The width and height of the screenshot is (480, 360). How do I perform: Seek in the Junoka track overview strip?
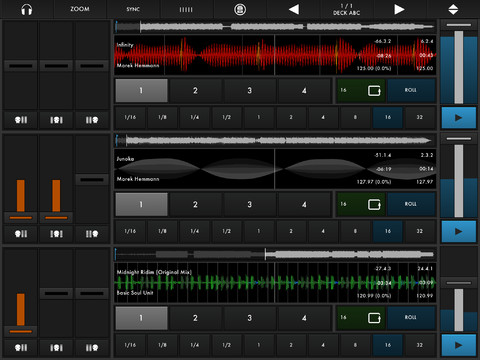[275, 141]
